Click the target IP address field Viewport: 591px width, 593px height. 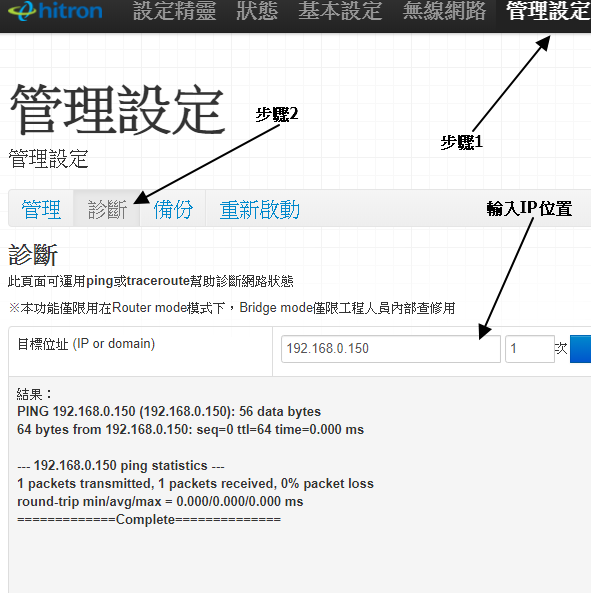pyautogui.click(x=391, y=349)
